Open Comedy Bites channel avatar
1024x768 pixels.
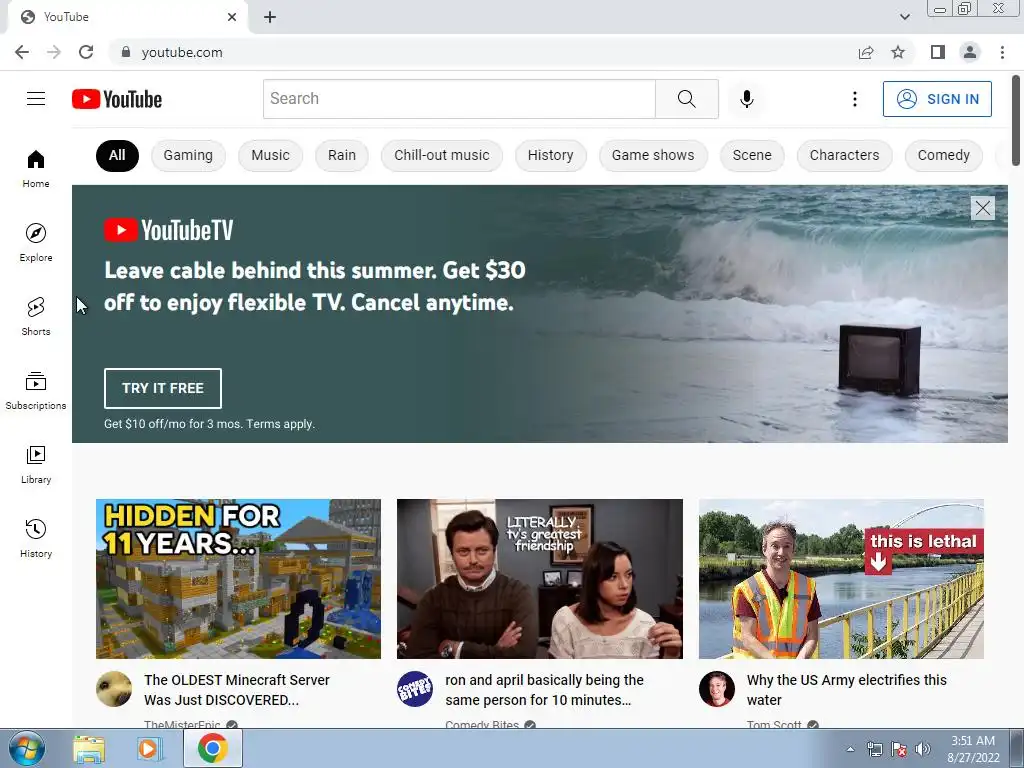click(x=415, y=688)
